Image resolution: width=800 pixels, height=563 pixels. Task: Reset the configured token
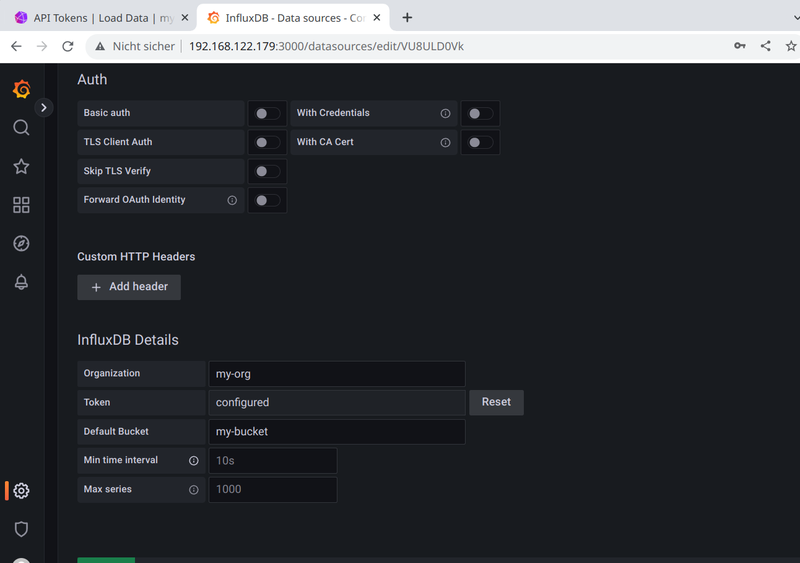click(x=496, y=402)
